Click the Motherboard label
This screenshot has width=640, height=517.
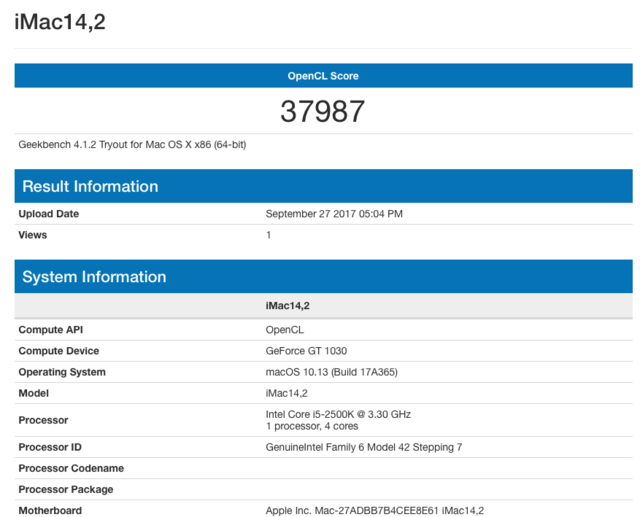coord(50,510)
